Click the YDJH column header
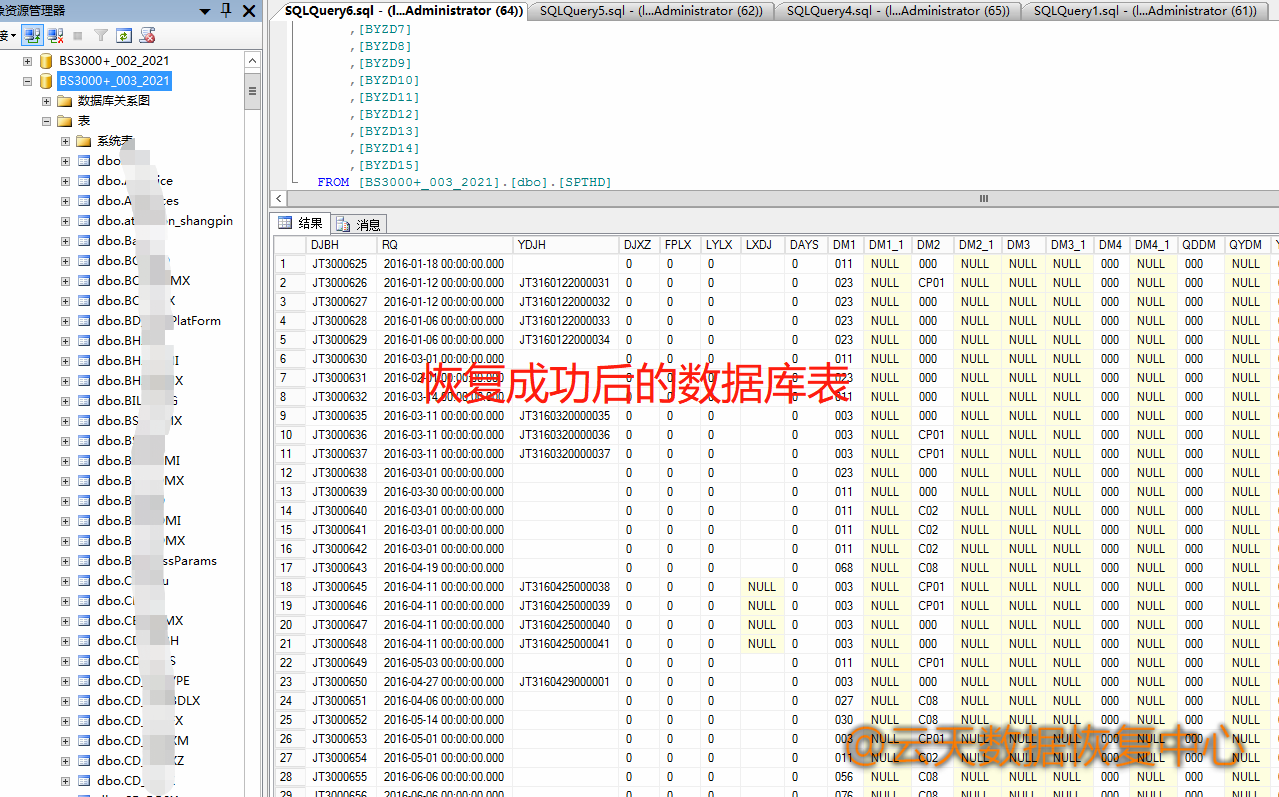1279x797 pixels. point(531,245)
